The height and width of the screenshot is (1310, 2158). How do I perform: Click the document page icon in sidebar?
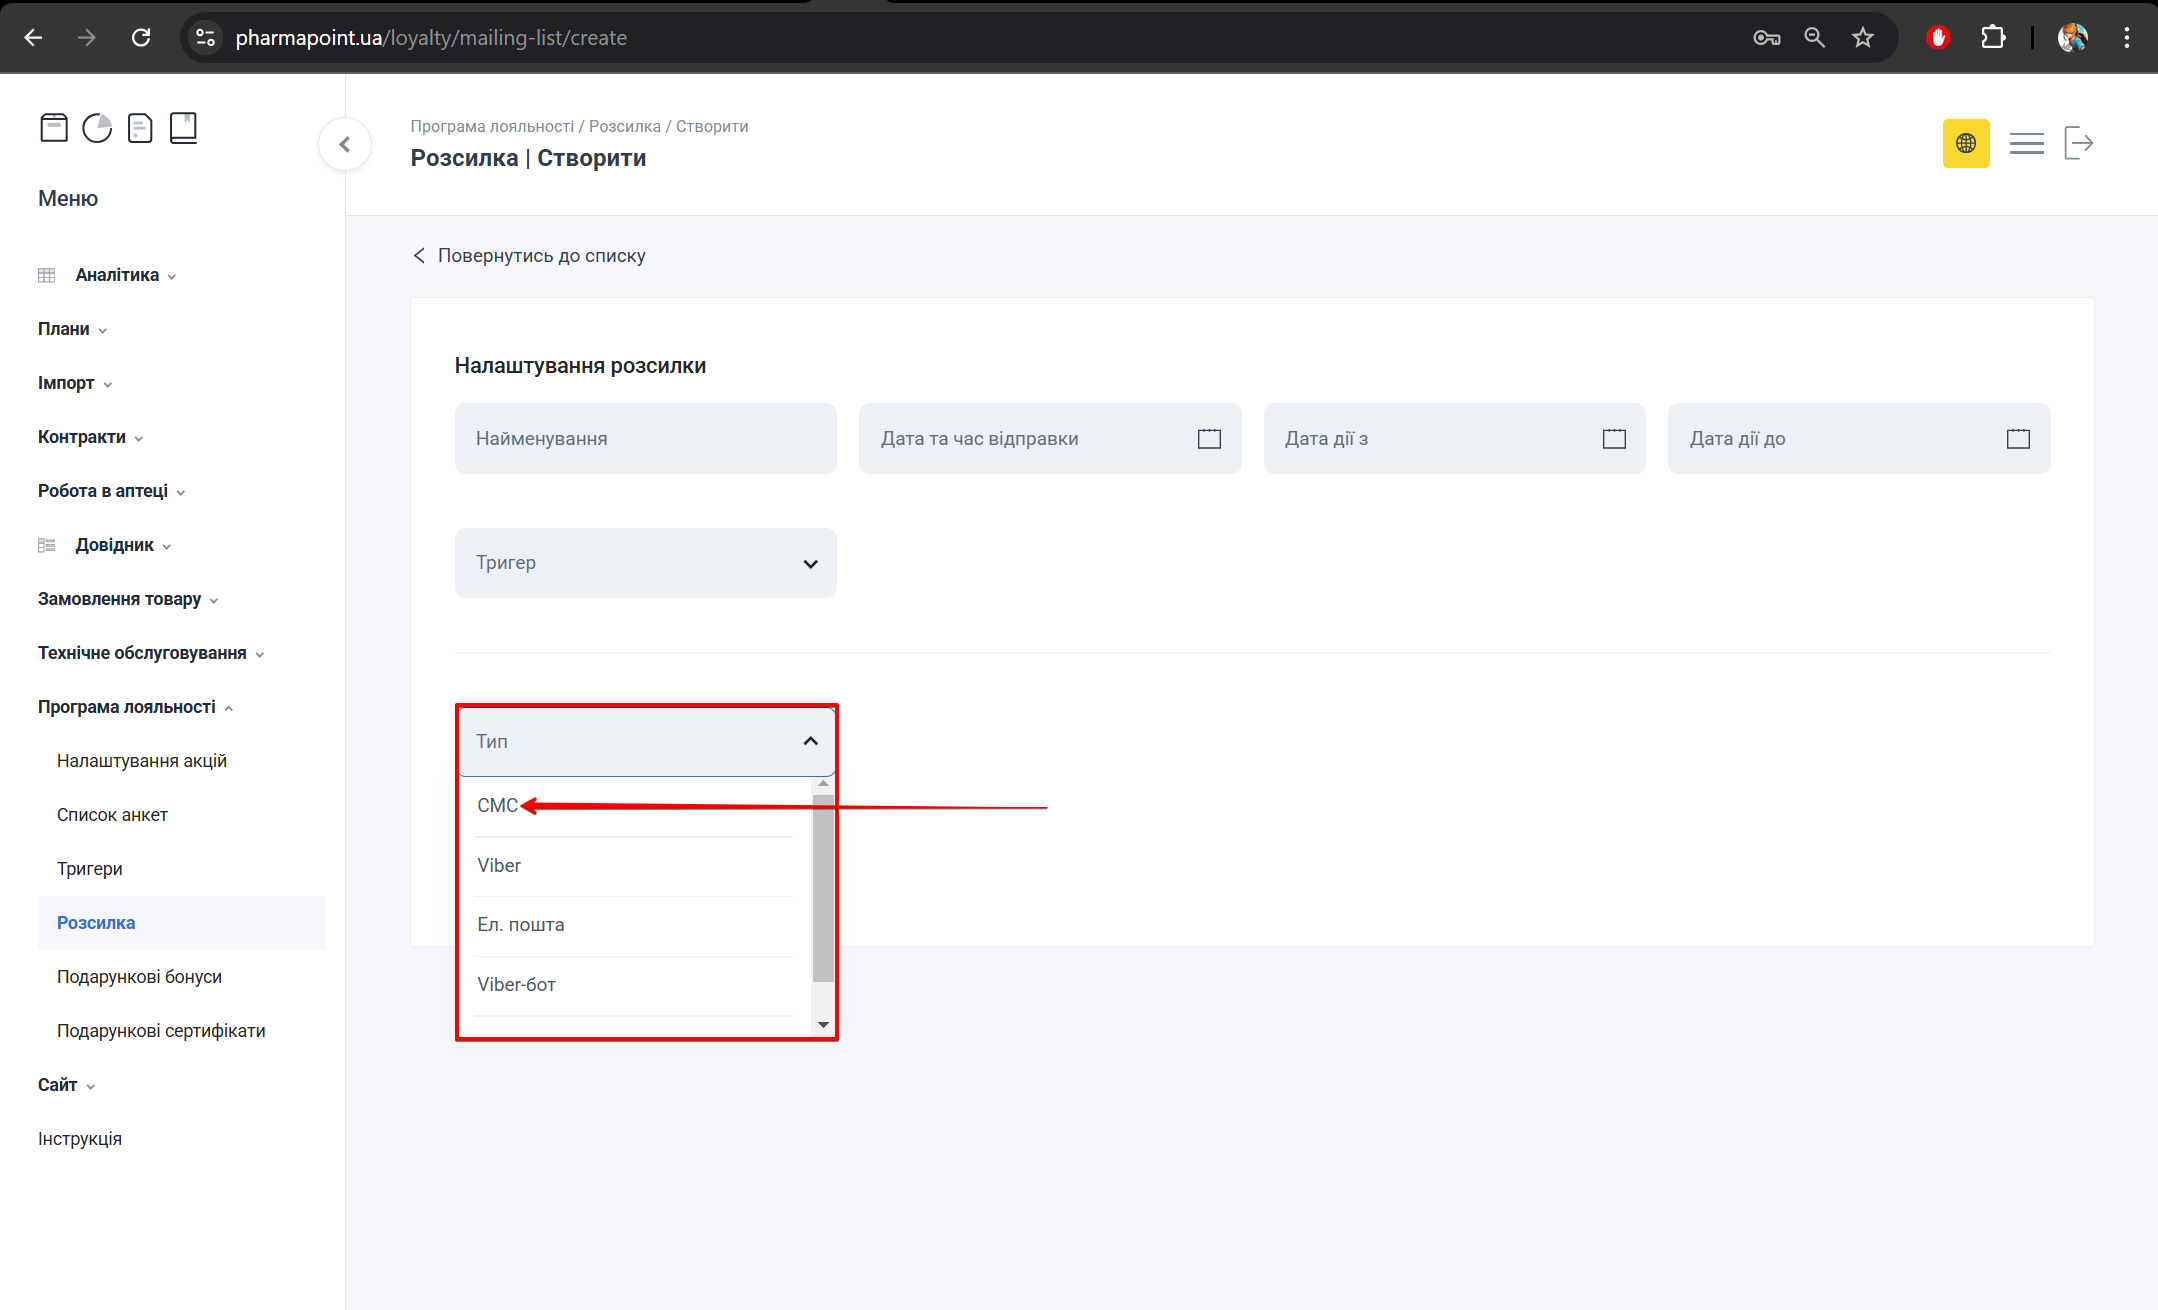click(x=140, y=128)
